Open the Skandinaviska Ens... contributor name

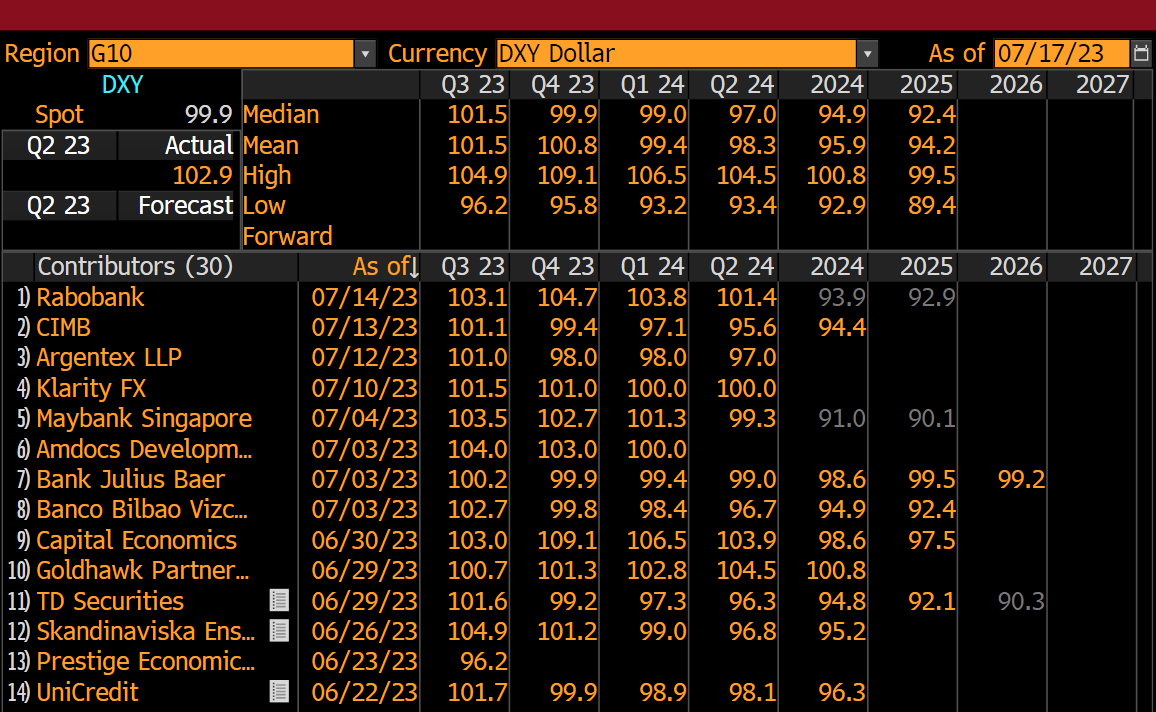pos(145,631)
